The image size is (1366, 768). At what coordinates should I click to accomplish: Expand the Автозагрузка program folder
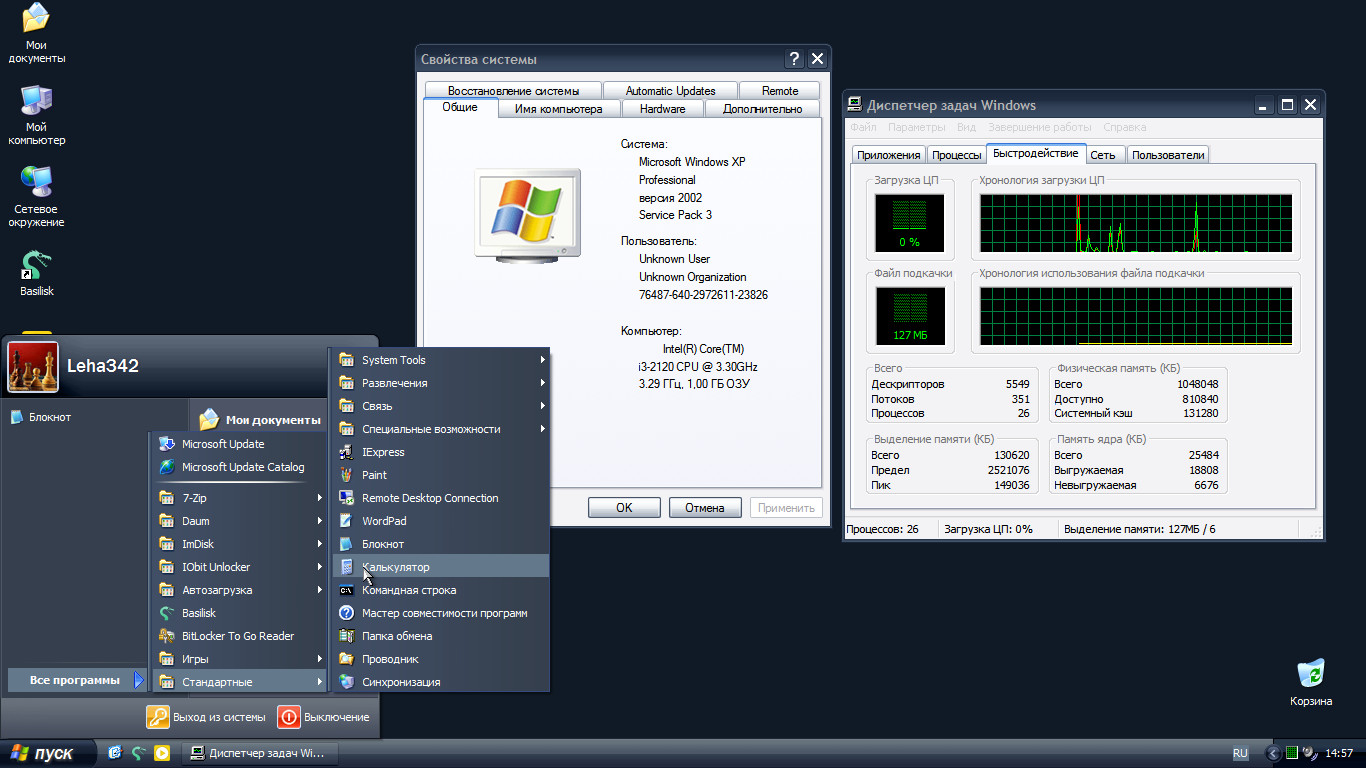239,590
